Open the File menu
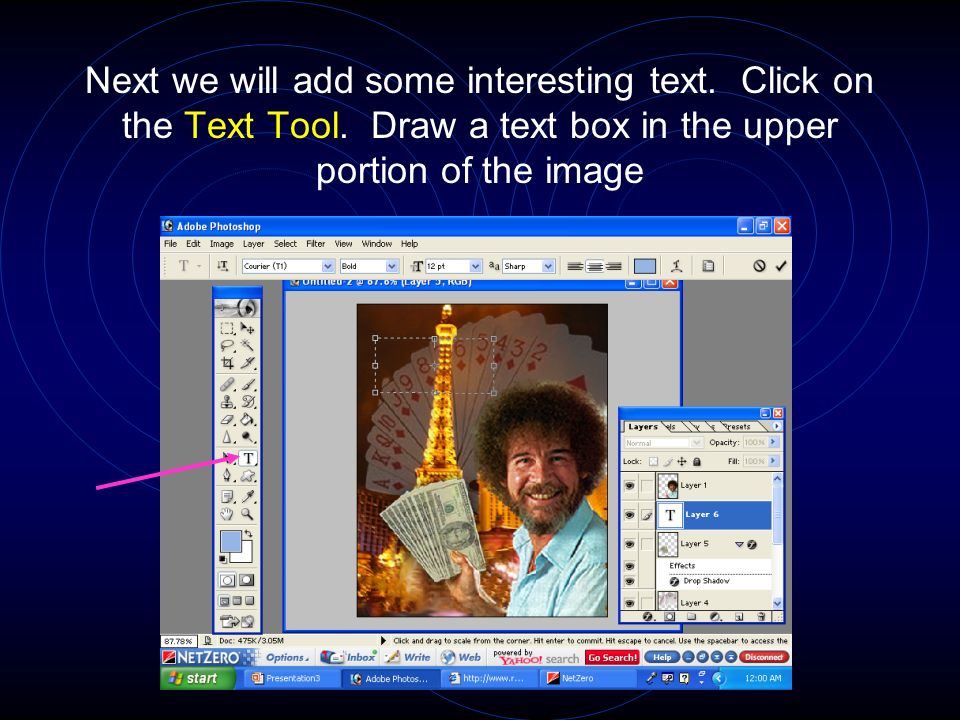Viewport: 960px width, 720px height. point(170,244)
